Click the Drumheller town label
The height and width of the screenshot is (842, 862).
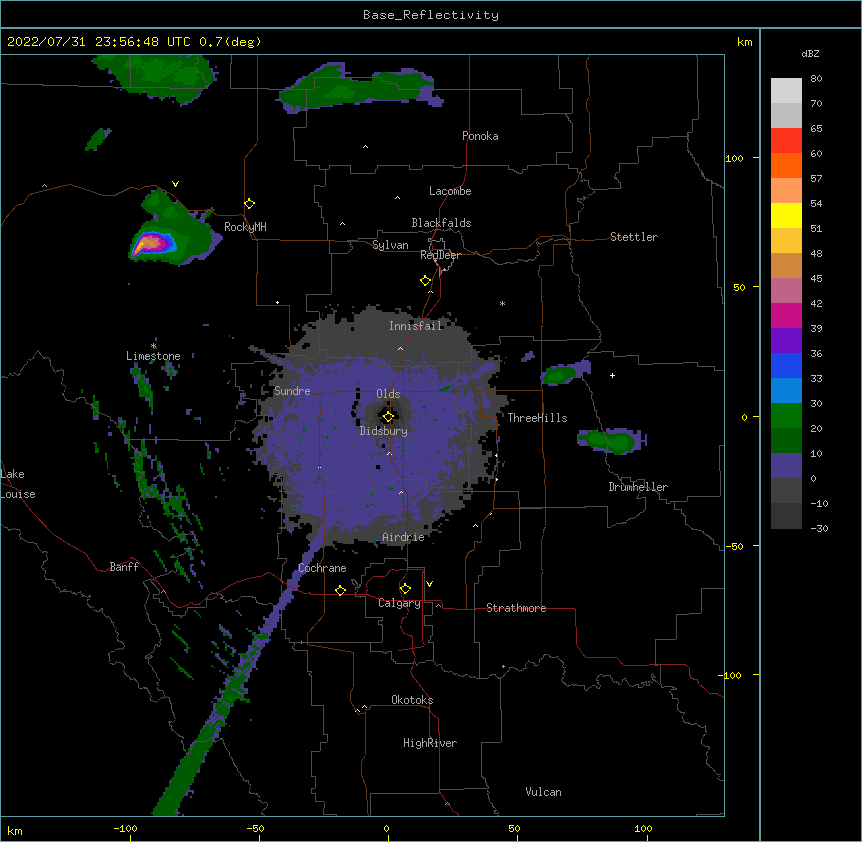[638, 487]
